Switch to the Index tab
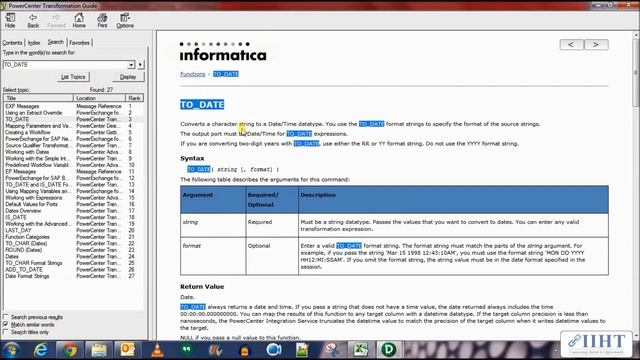This screenshot has height=360, width=640. (34, 43)
